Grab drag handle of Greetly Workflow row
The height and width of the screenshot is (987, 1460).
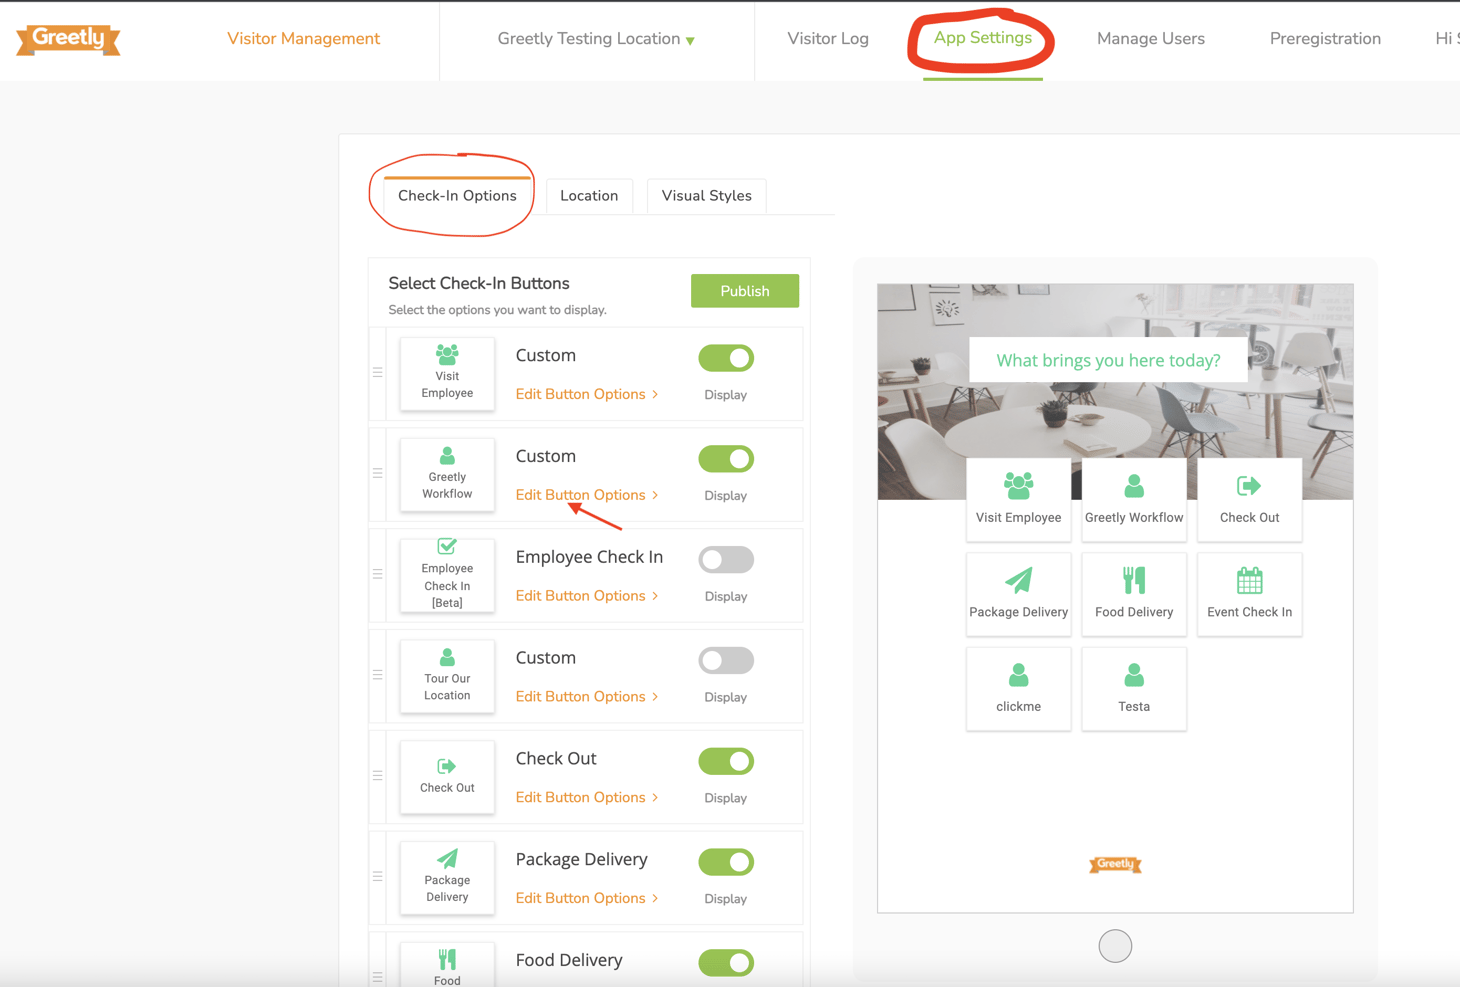pyautogui.click(x=378, y=473)
